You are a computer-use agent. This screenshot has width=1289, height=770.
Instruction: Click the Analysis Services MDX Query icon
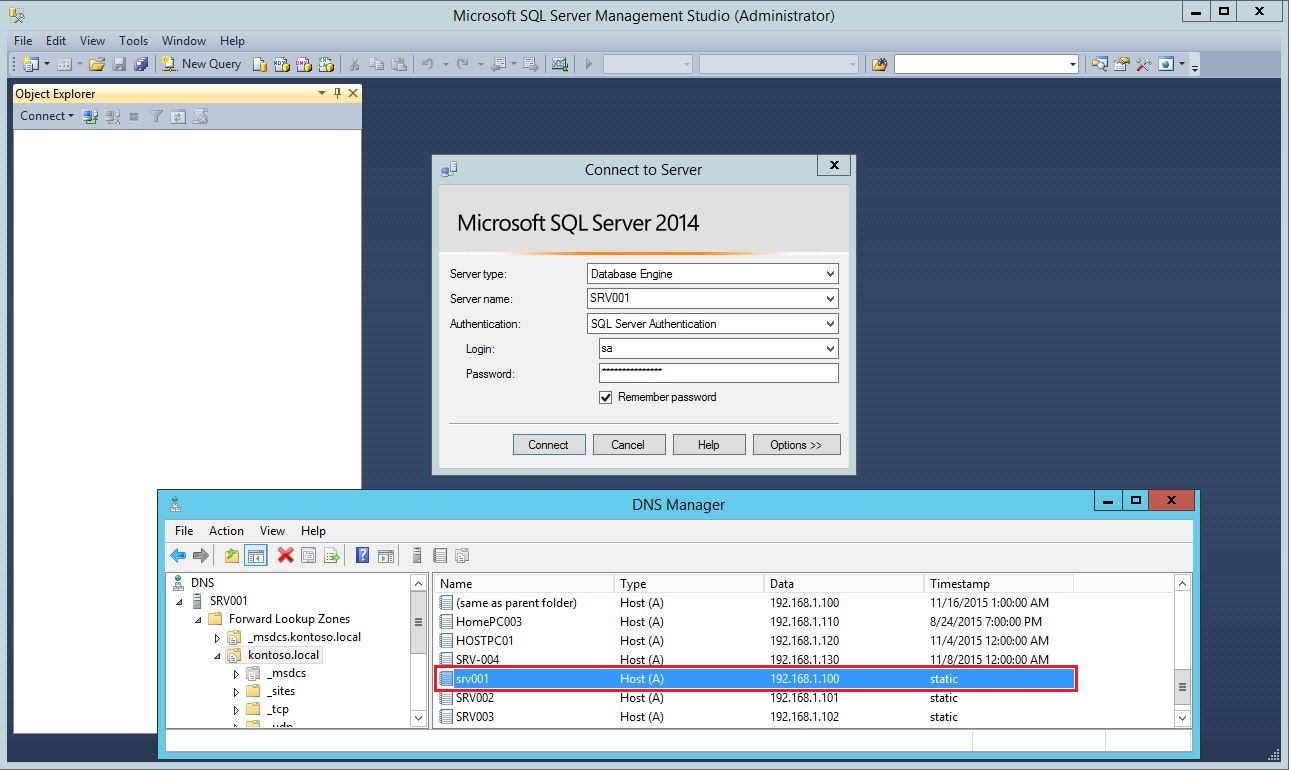pos(282,64)
